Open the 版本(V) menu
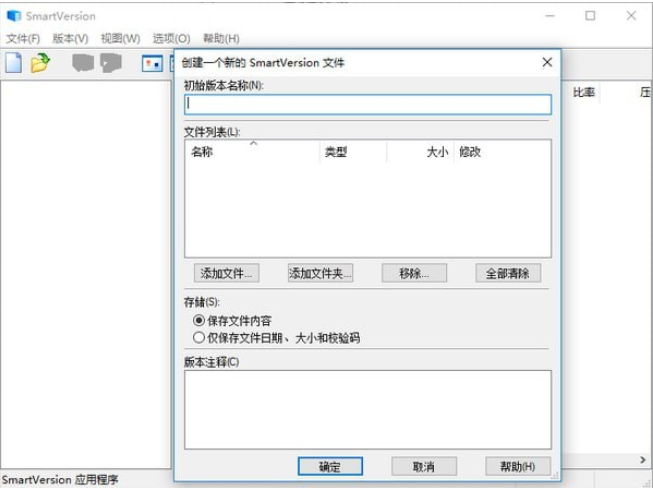The height and width of the screenshot is (488, 653). pos(70,39)
